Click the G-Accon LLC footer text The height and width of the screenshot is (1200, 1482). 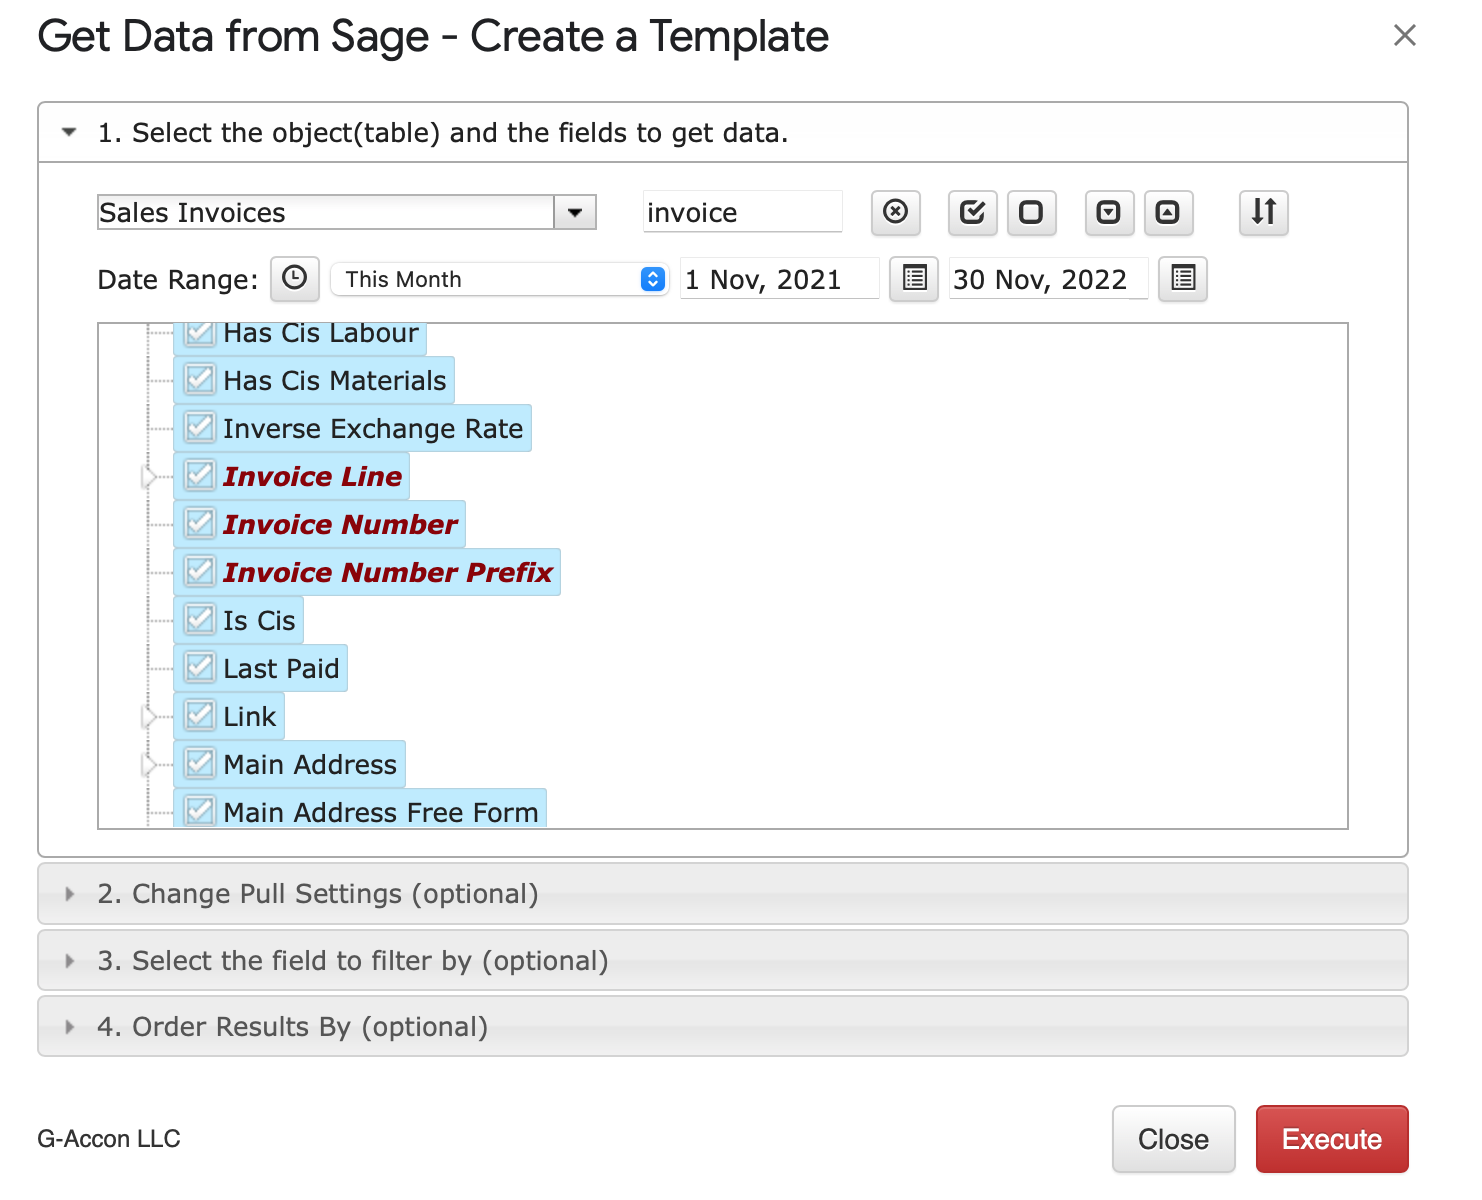[109, 1139]
